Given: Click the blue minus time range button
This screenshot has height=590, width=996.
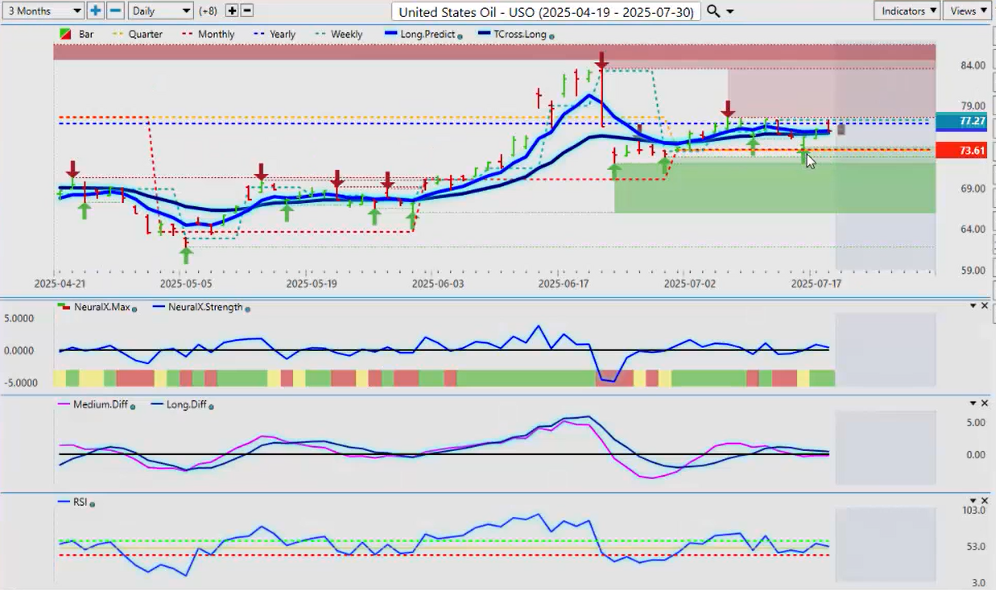Looking at the screenshot, I should click(x=115, y=10).
